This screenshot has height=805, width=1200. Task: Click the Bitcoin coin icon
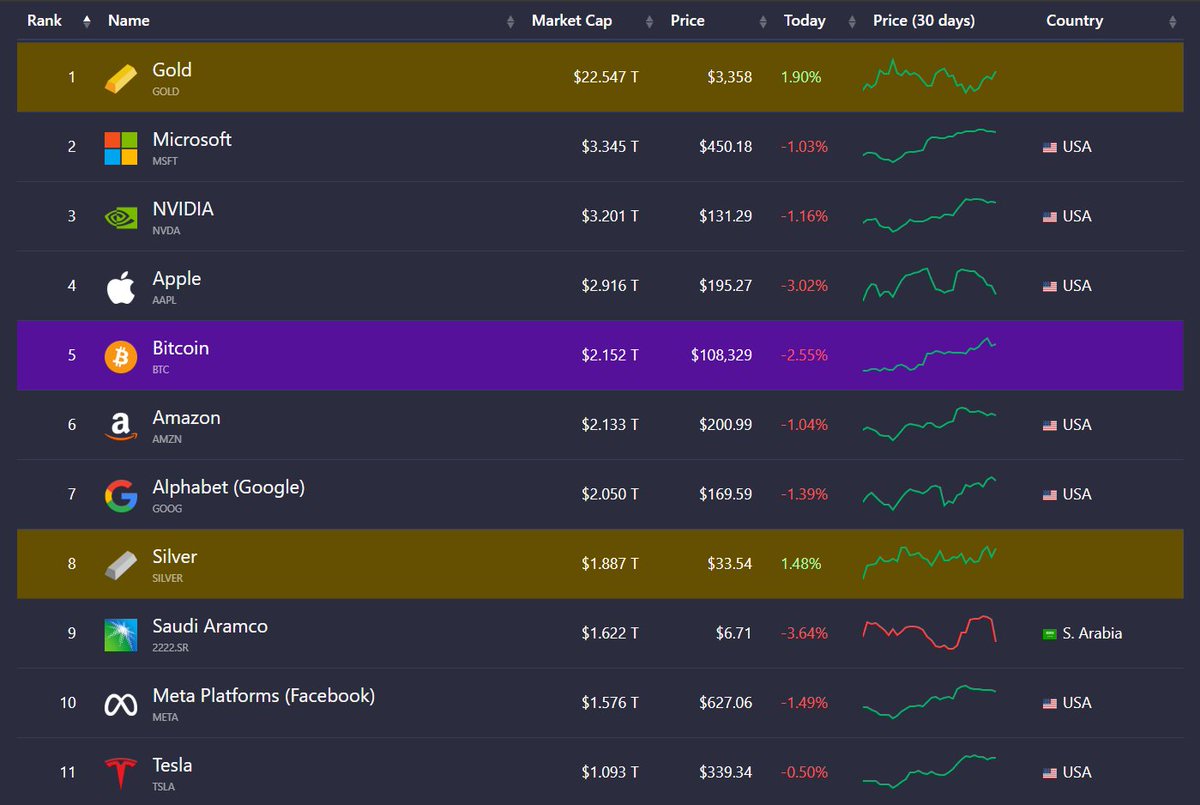click(120, 355)
